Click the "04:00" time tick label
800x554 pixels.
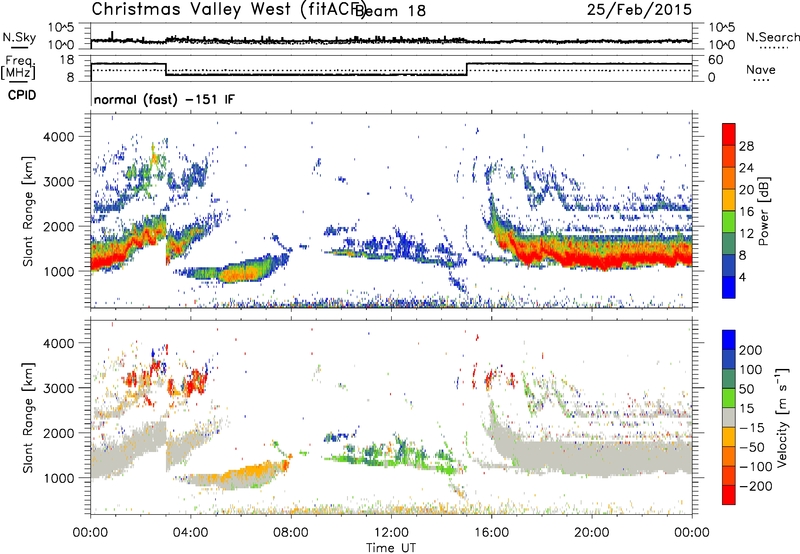191,533
